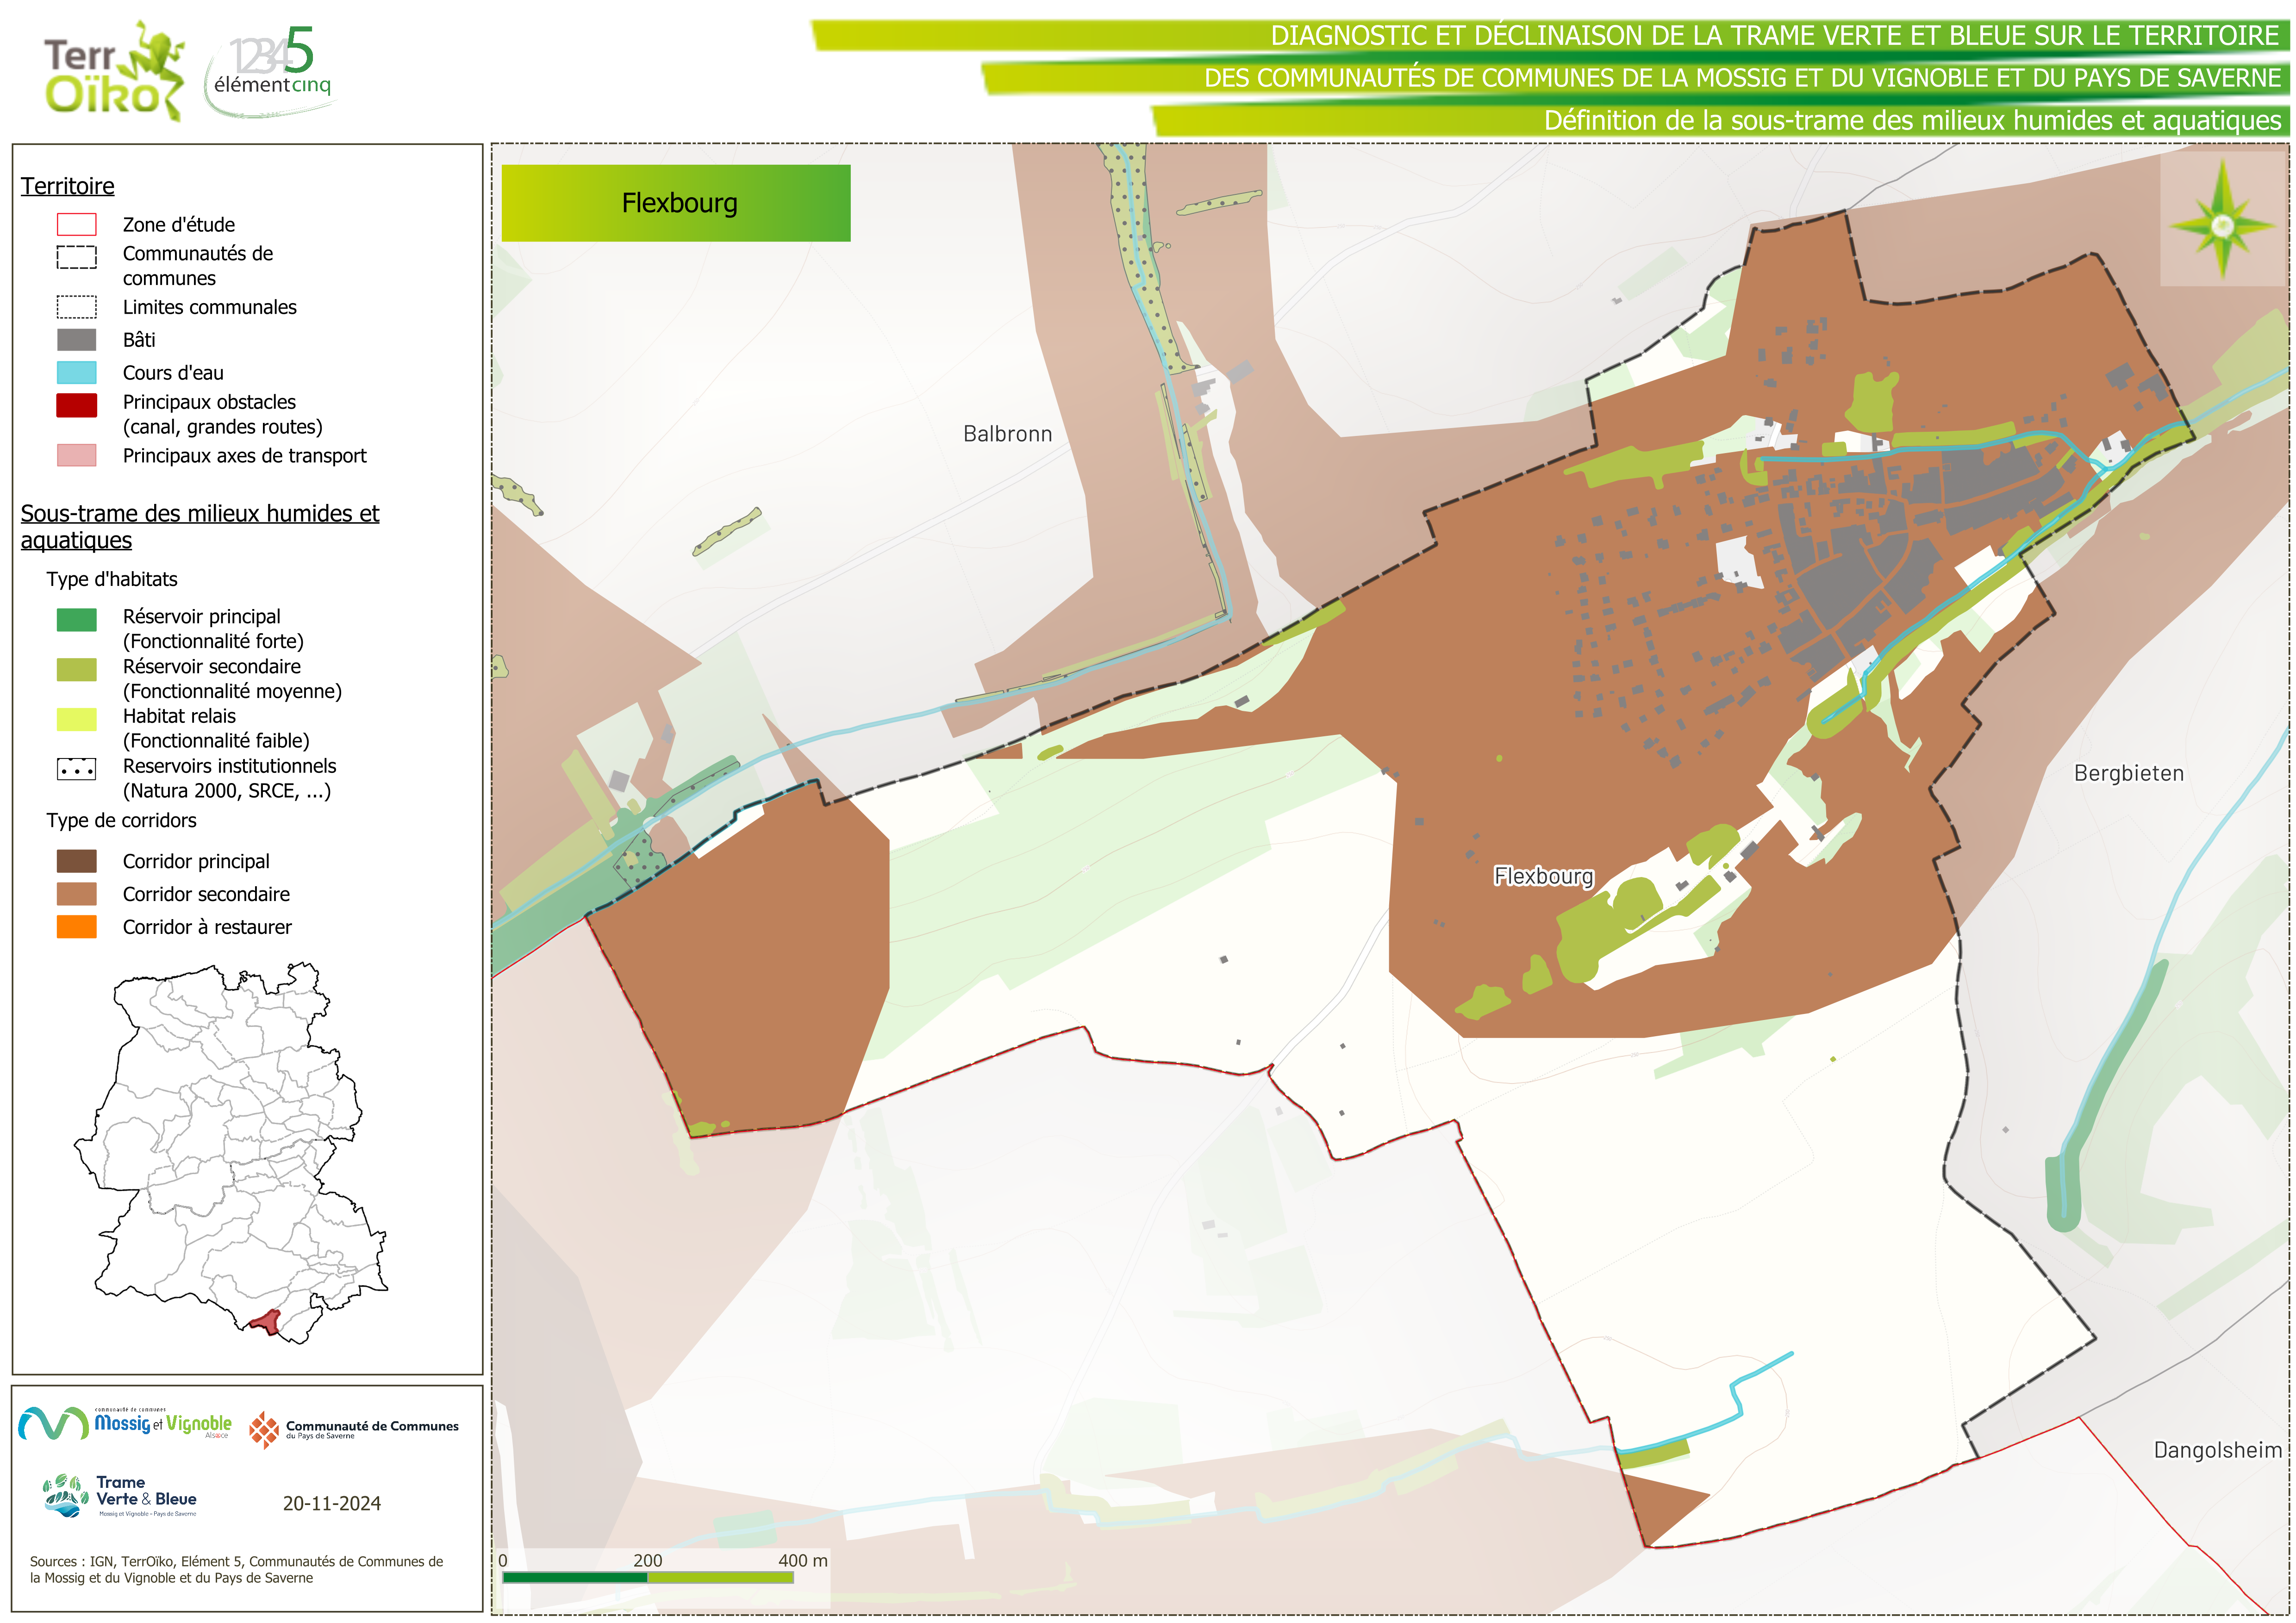
Task: Click the Territoire legend heading
Action: click(68, 187)
